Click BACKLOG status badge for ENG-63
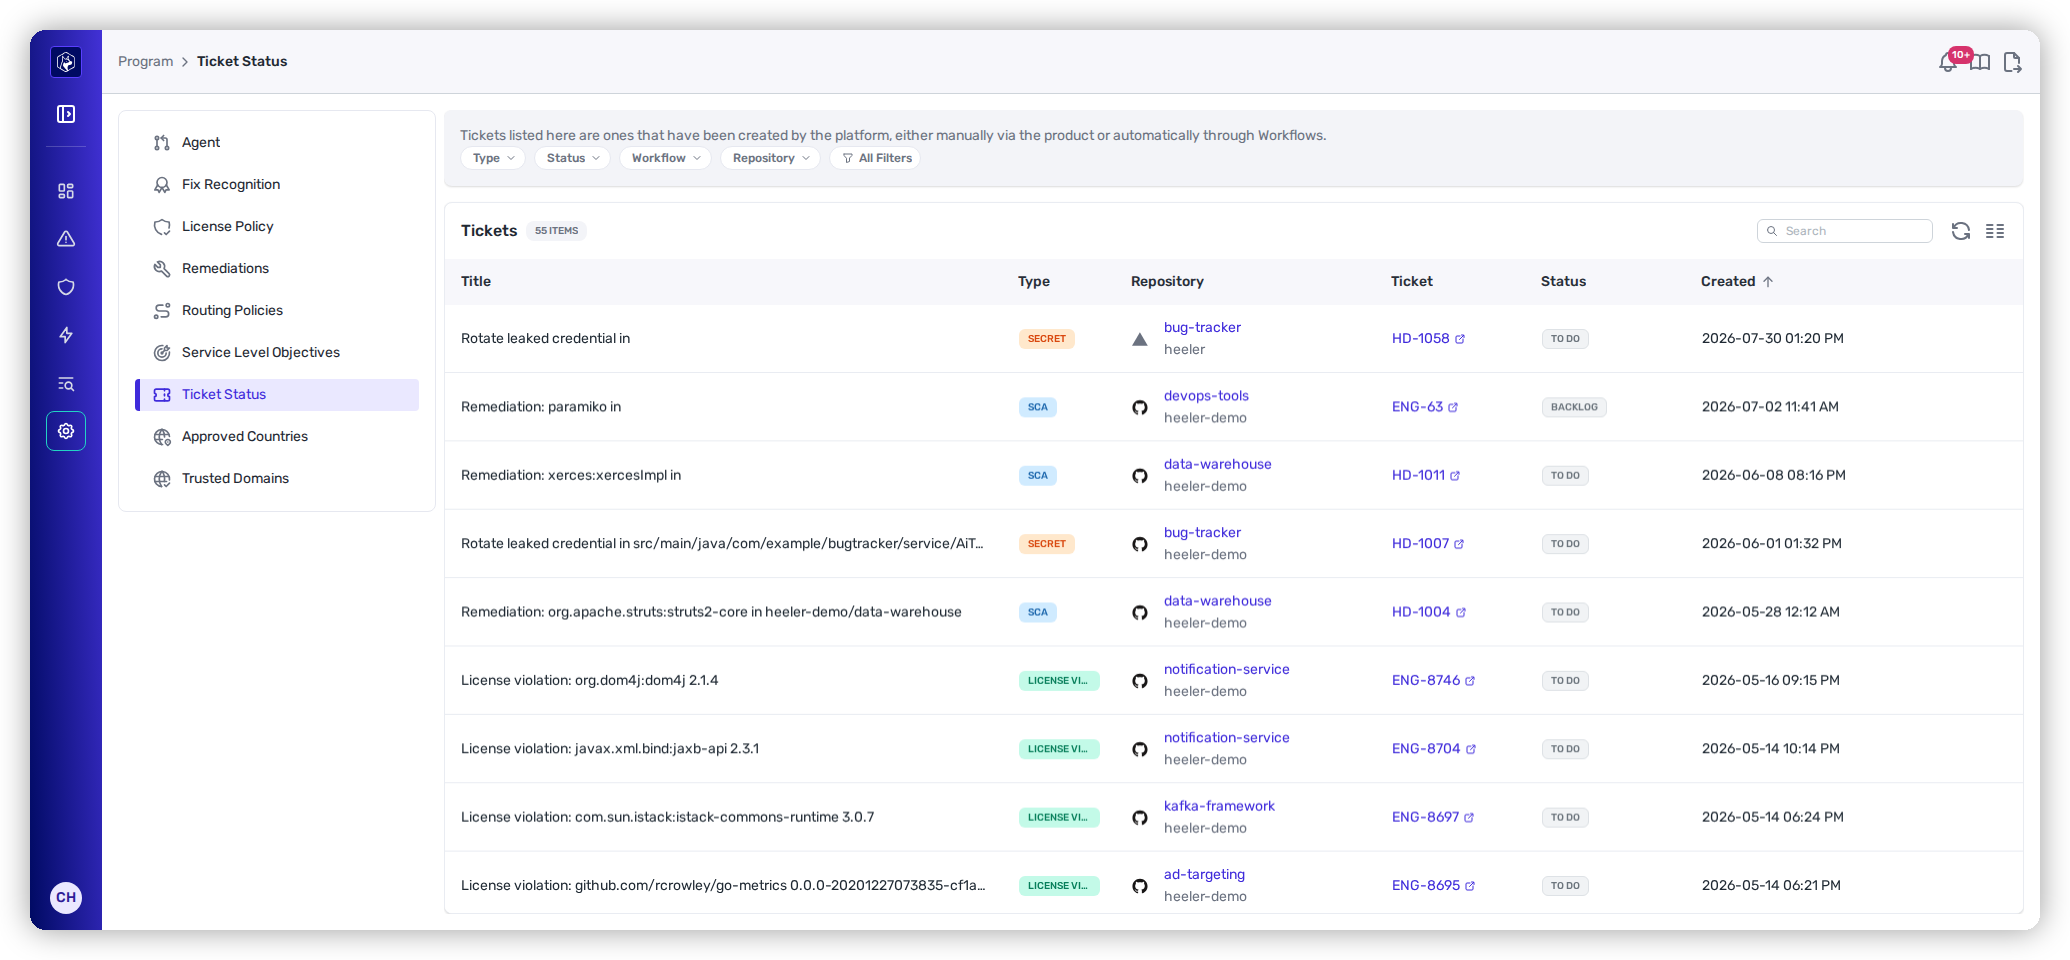The width and height of the screenshot is (2070, 960). (x=1574, y=407)
